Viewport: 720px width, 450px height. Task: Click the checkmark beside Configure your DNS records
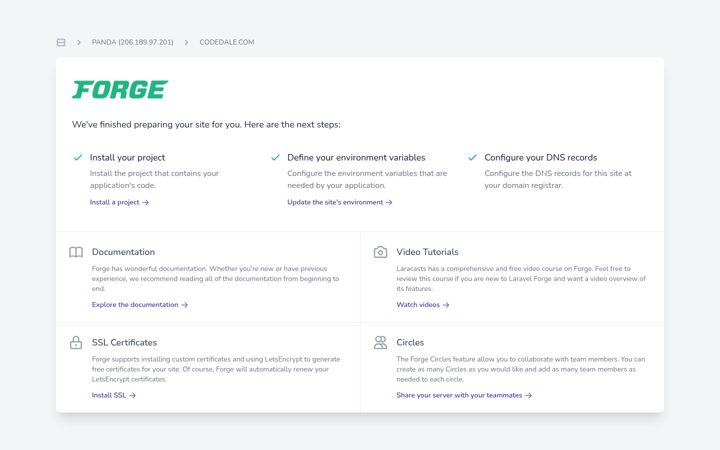click(x=472, y=158)
